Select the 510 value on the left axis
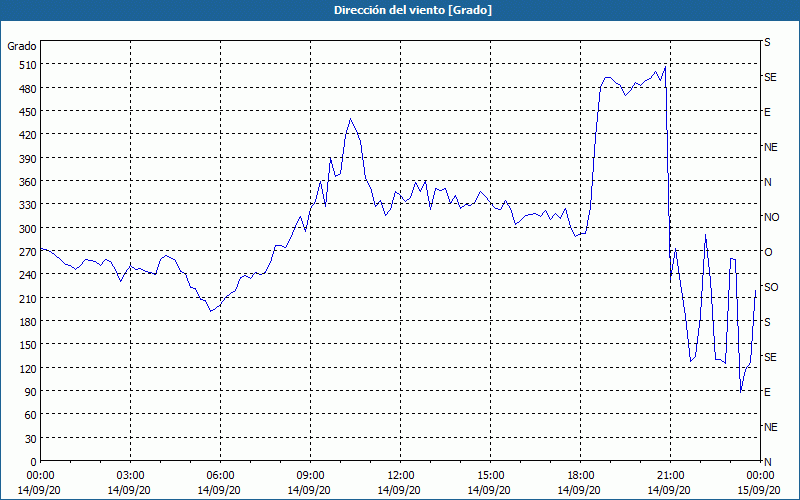 pos(28,65)
